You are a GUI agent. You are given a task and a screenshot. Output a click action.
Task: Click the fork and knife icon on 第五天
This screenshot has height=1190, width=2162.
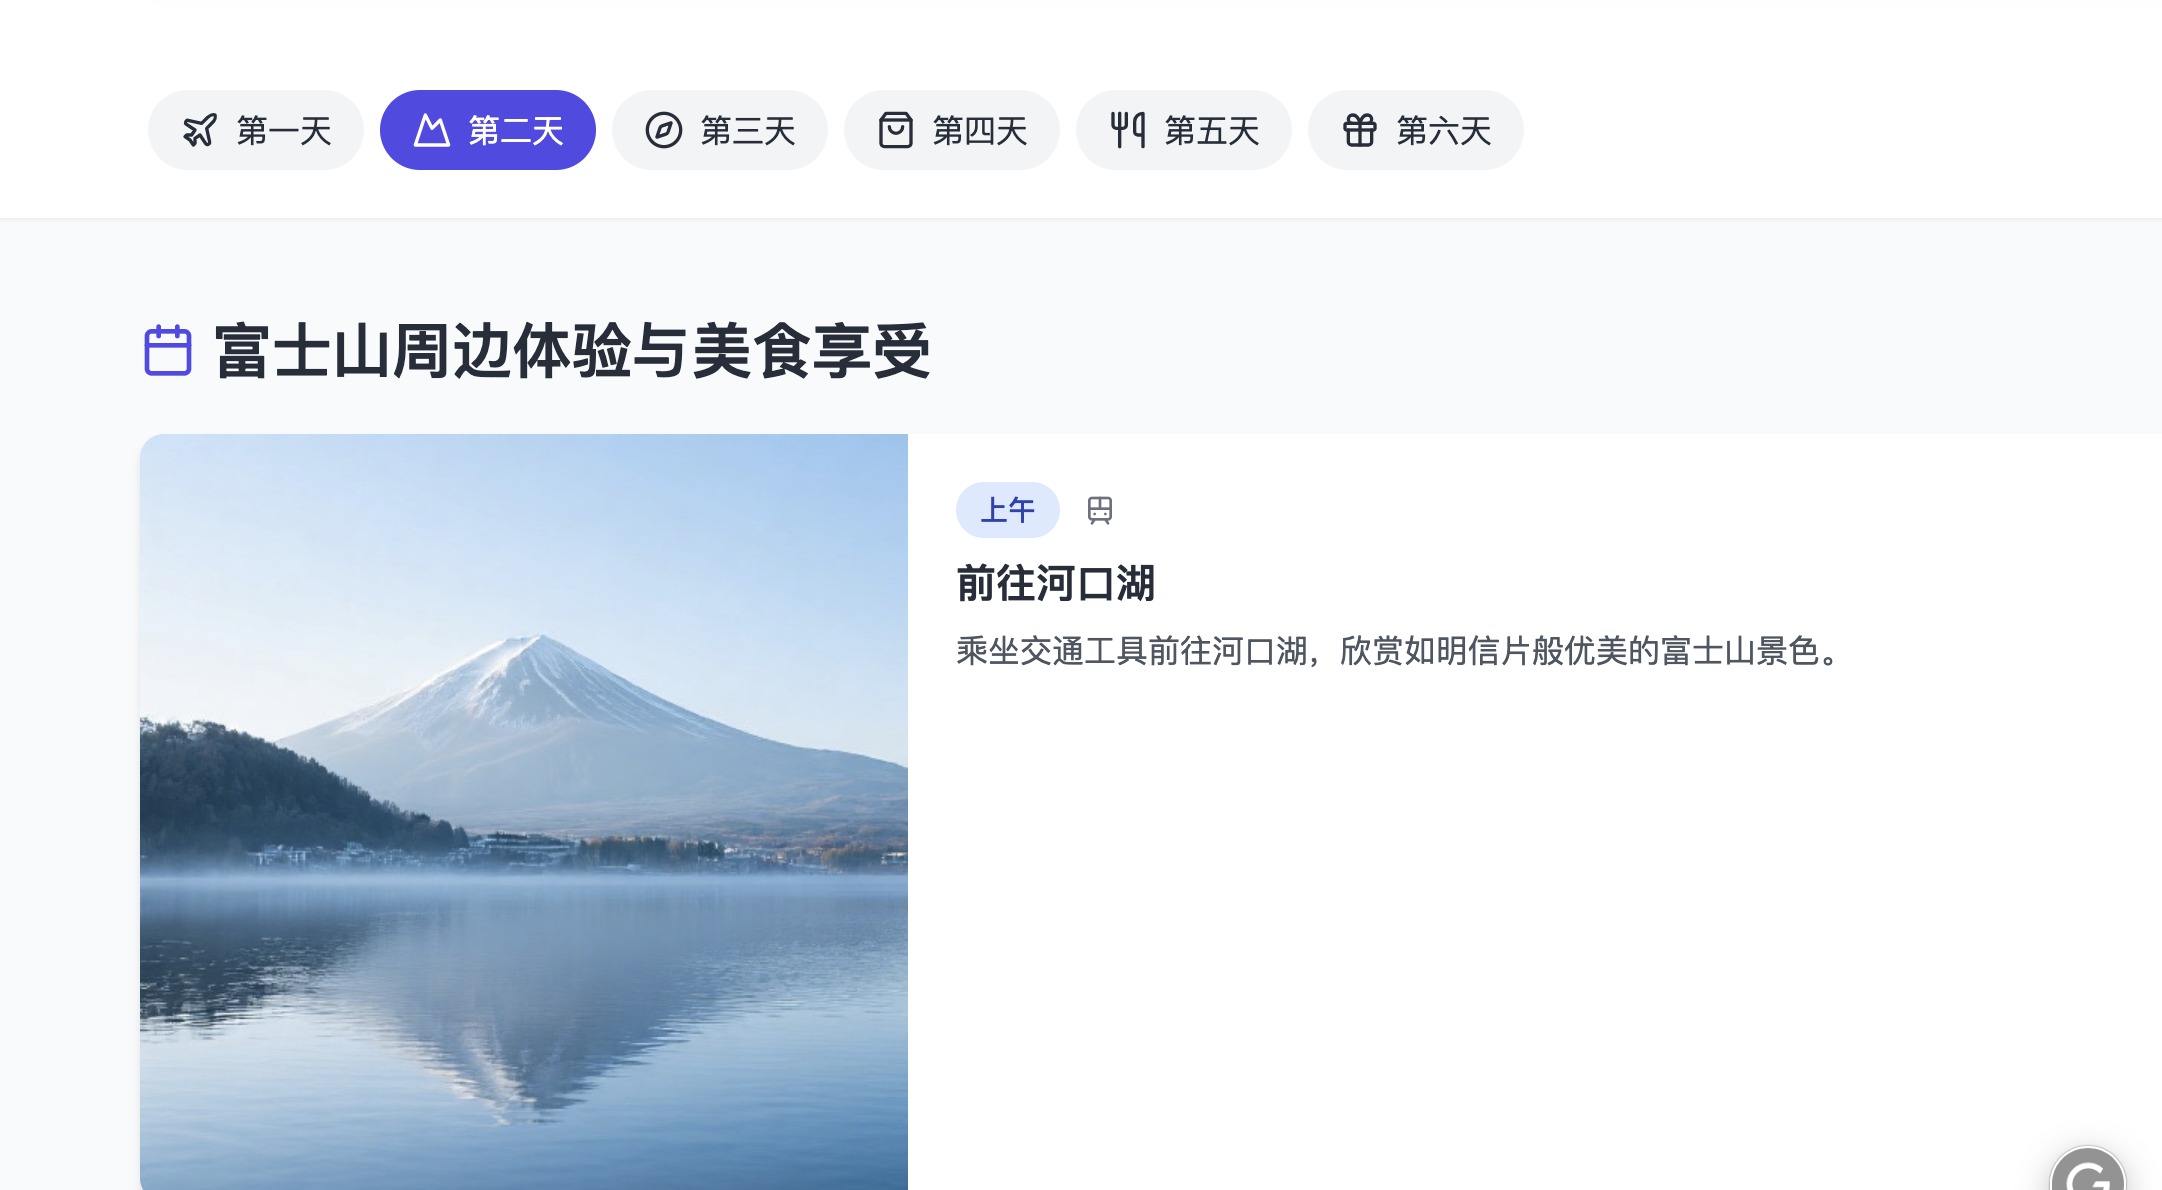click(1128, 130)
